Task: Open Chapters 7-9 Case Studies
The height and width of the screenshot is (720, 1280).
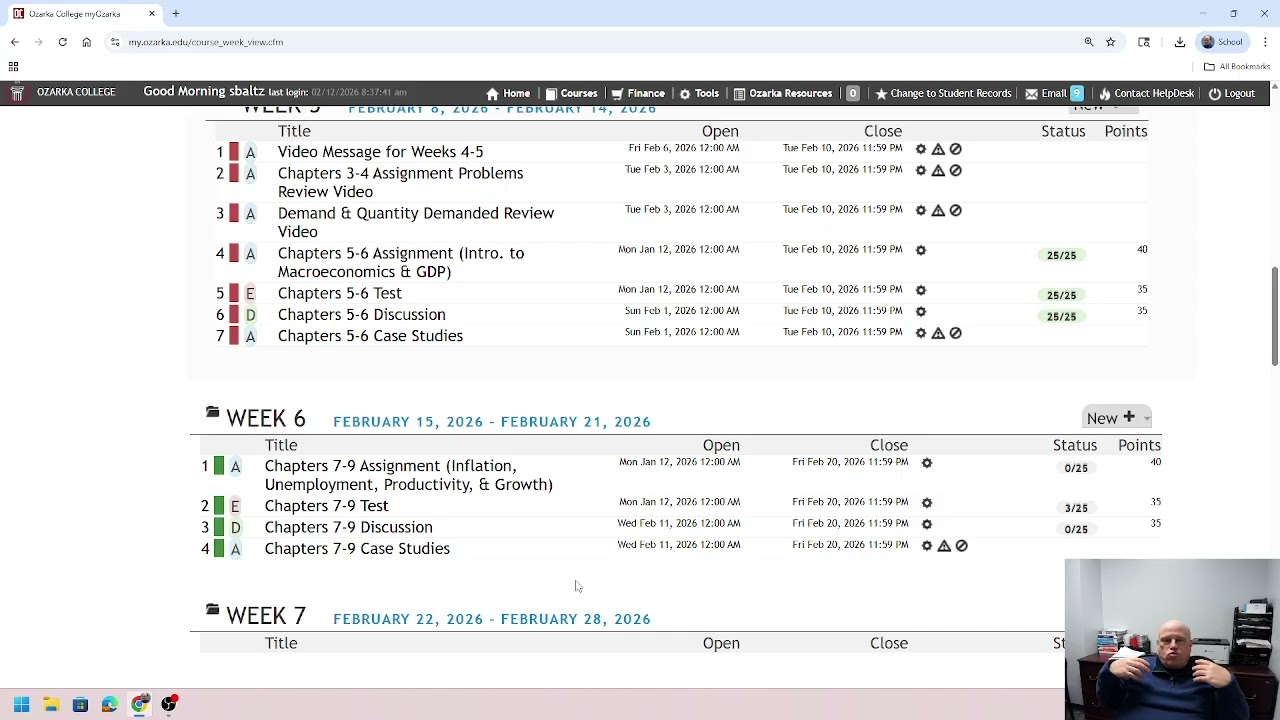Action: pos(357,548)
